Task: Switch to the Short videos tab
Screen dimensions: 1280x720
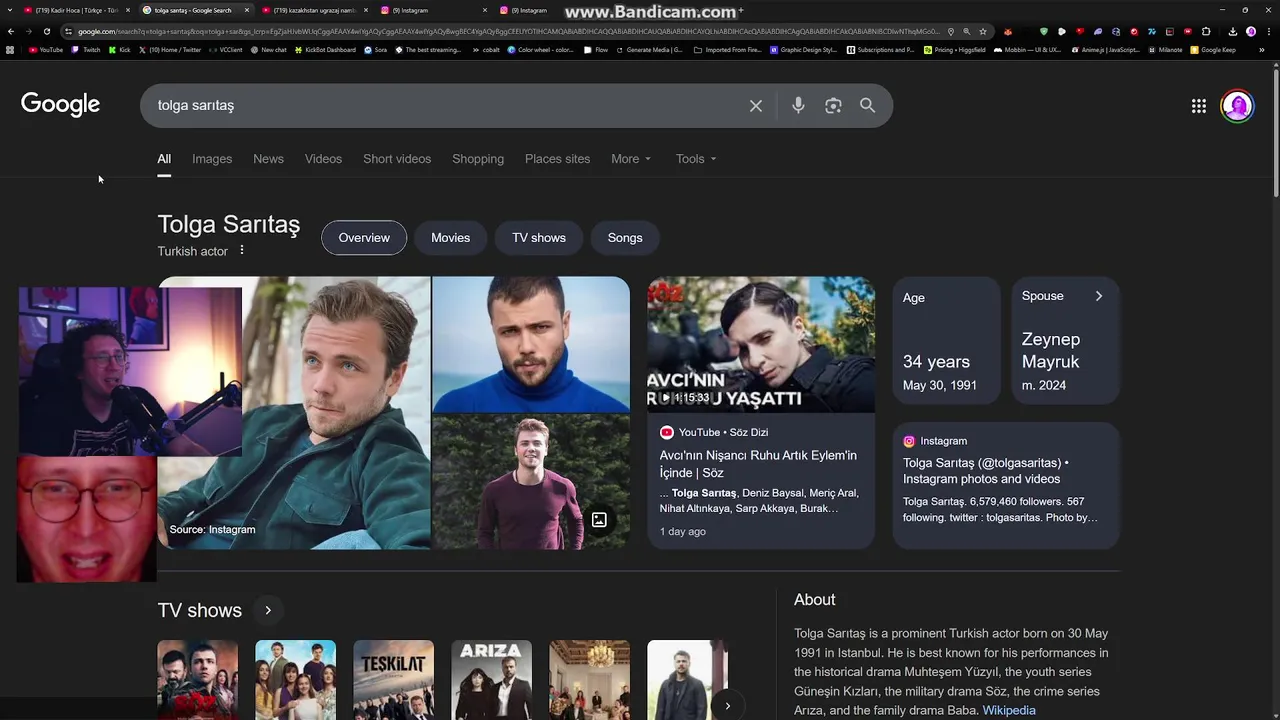Action: [397, 159]
